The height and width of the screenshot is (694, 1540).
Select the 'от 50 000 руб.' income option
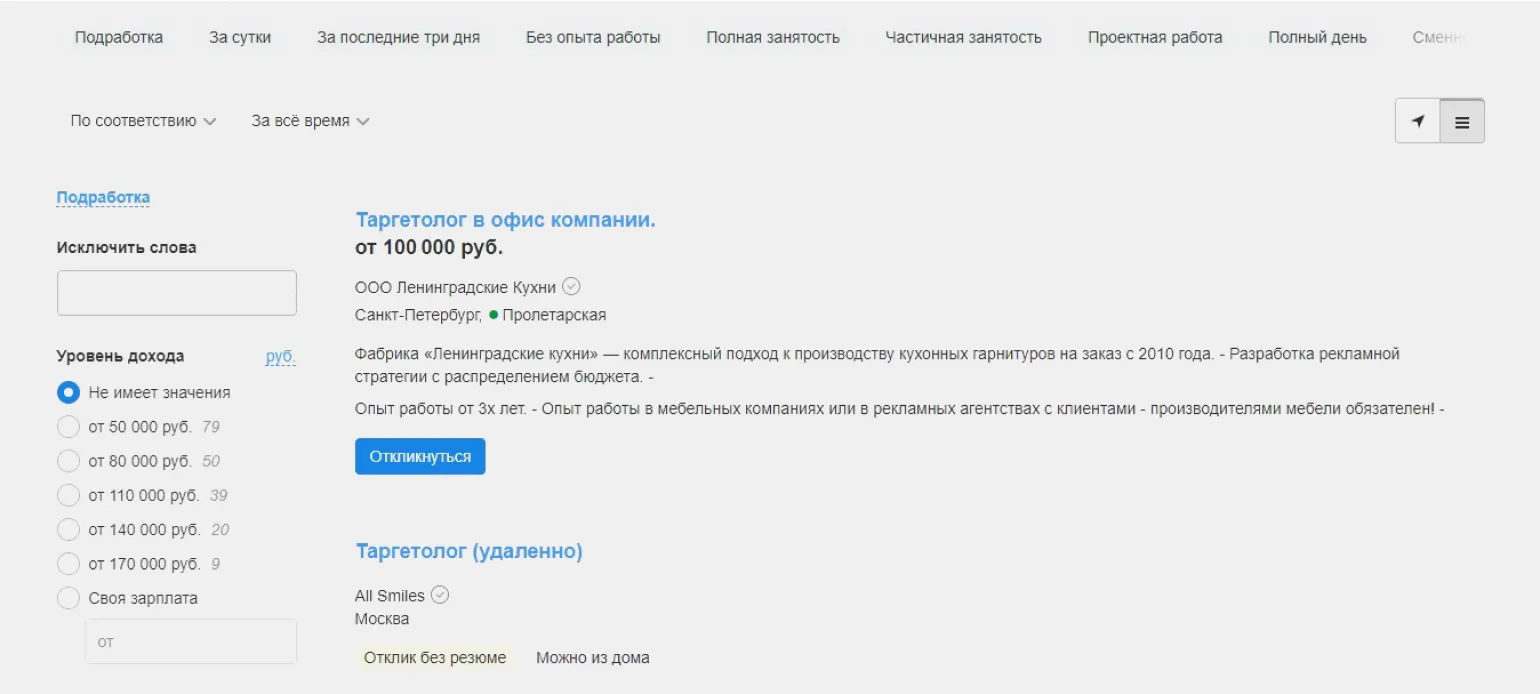pos(68,427)
